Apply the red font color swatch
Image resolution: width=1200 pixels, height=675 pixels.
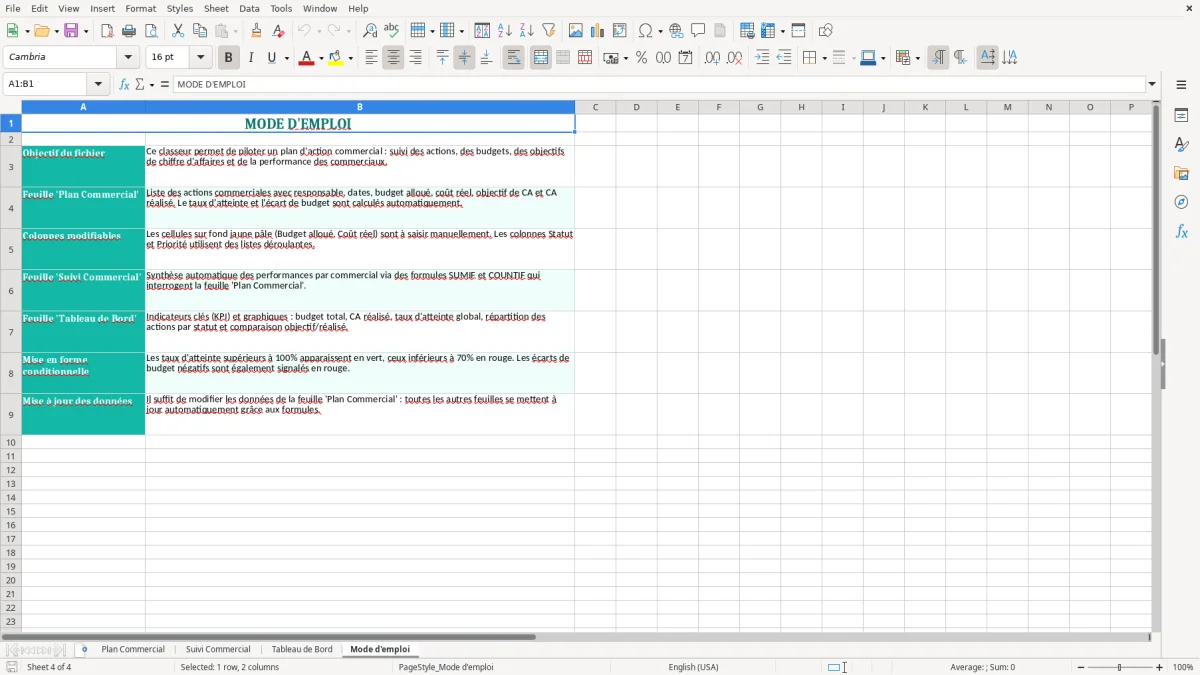tap(306, 58)
